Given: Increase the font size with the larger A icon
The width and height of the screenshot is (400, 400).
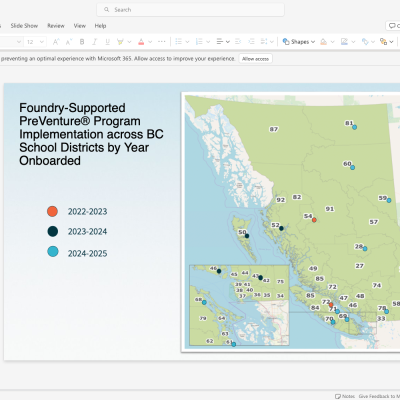Looking at the screenshot, I should (56, 42).
